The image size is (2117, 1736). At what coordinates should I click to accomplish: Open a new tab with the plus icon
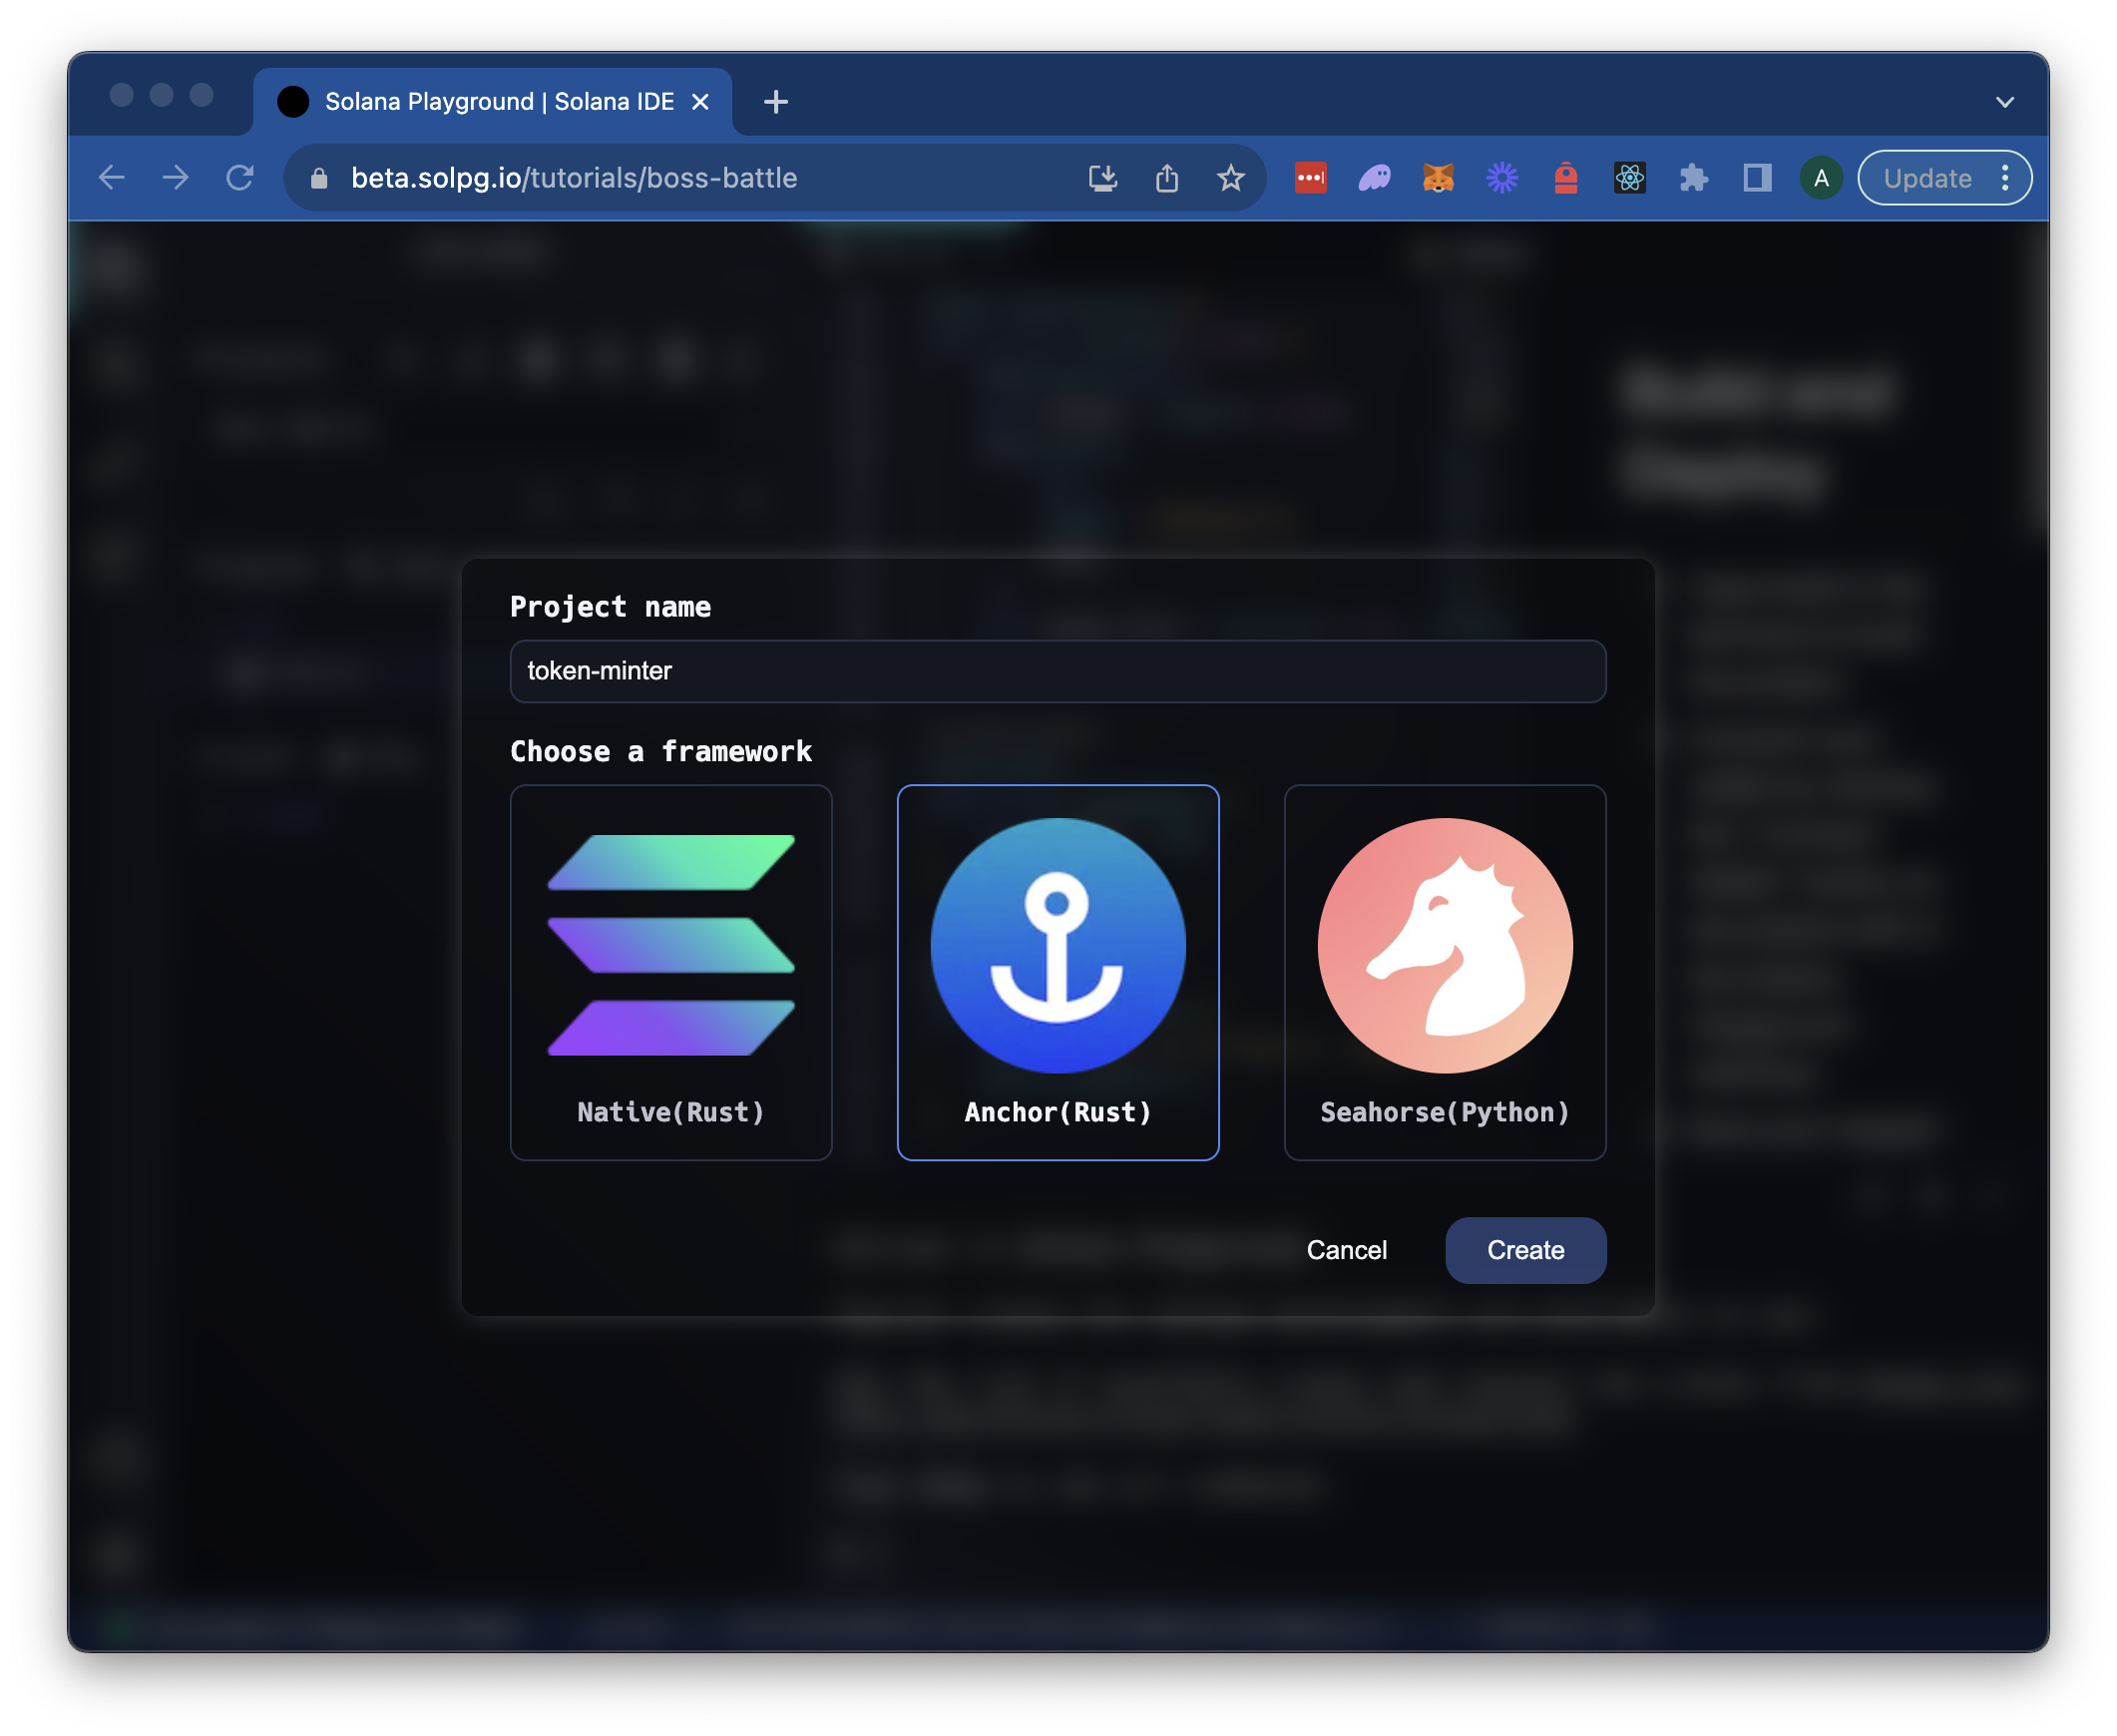point(776,102)
